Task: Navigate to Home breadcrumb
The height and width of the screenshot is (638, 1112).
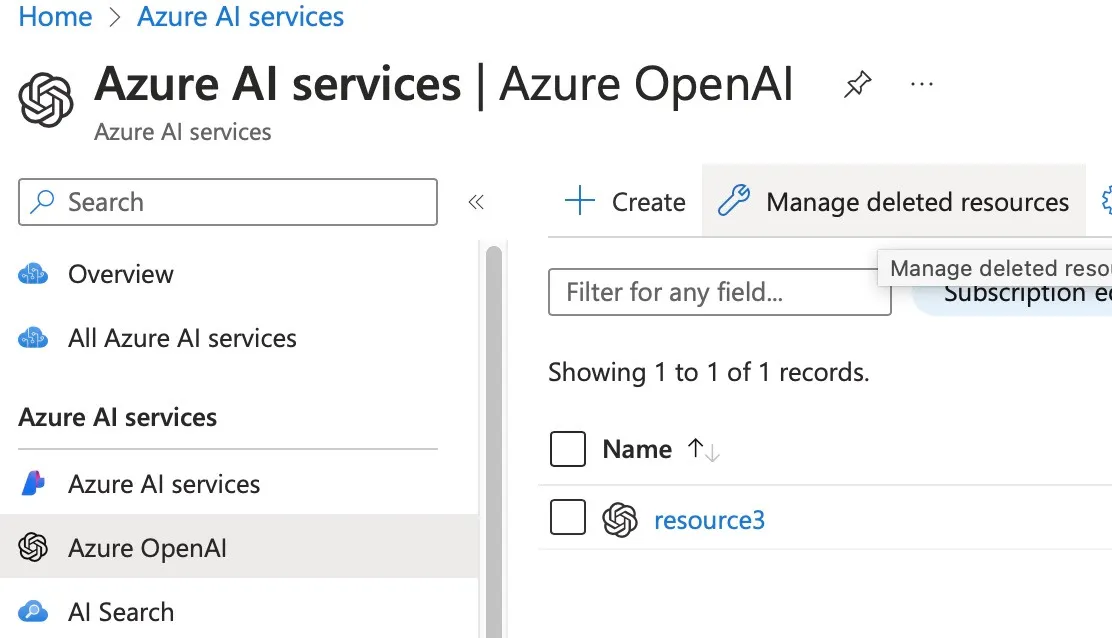Action: (x=55, y=17)
